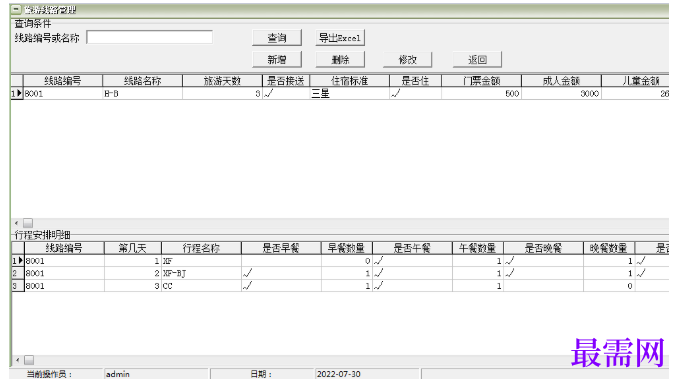Screen dimensions: 683x384
Task: Click the 成人金额 column header
Action: click(x=561, y=81)
